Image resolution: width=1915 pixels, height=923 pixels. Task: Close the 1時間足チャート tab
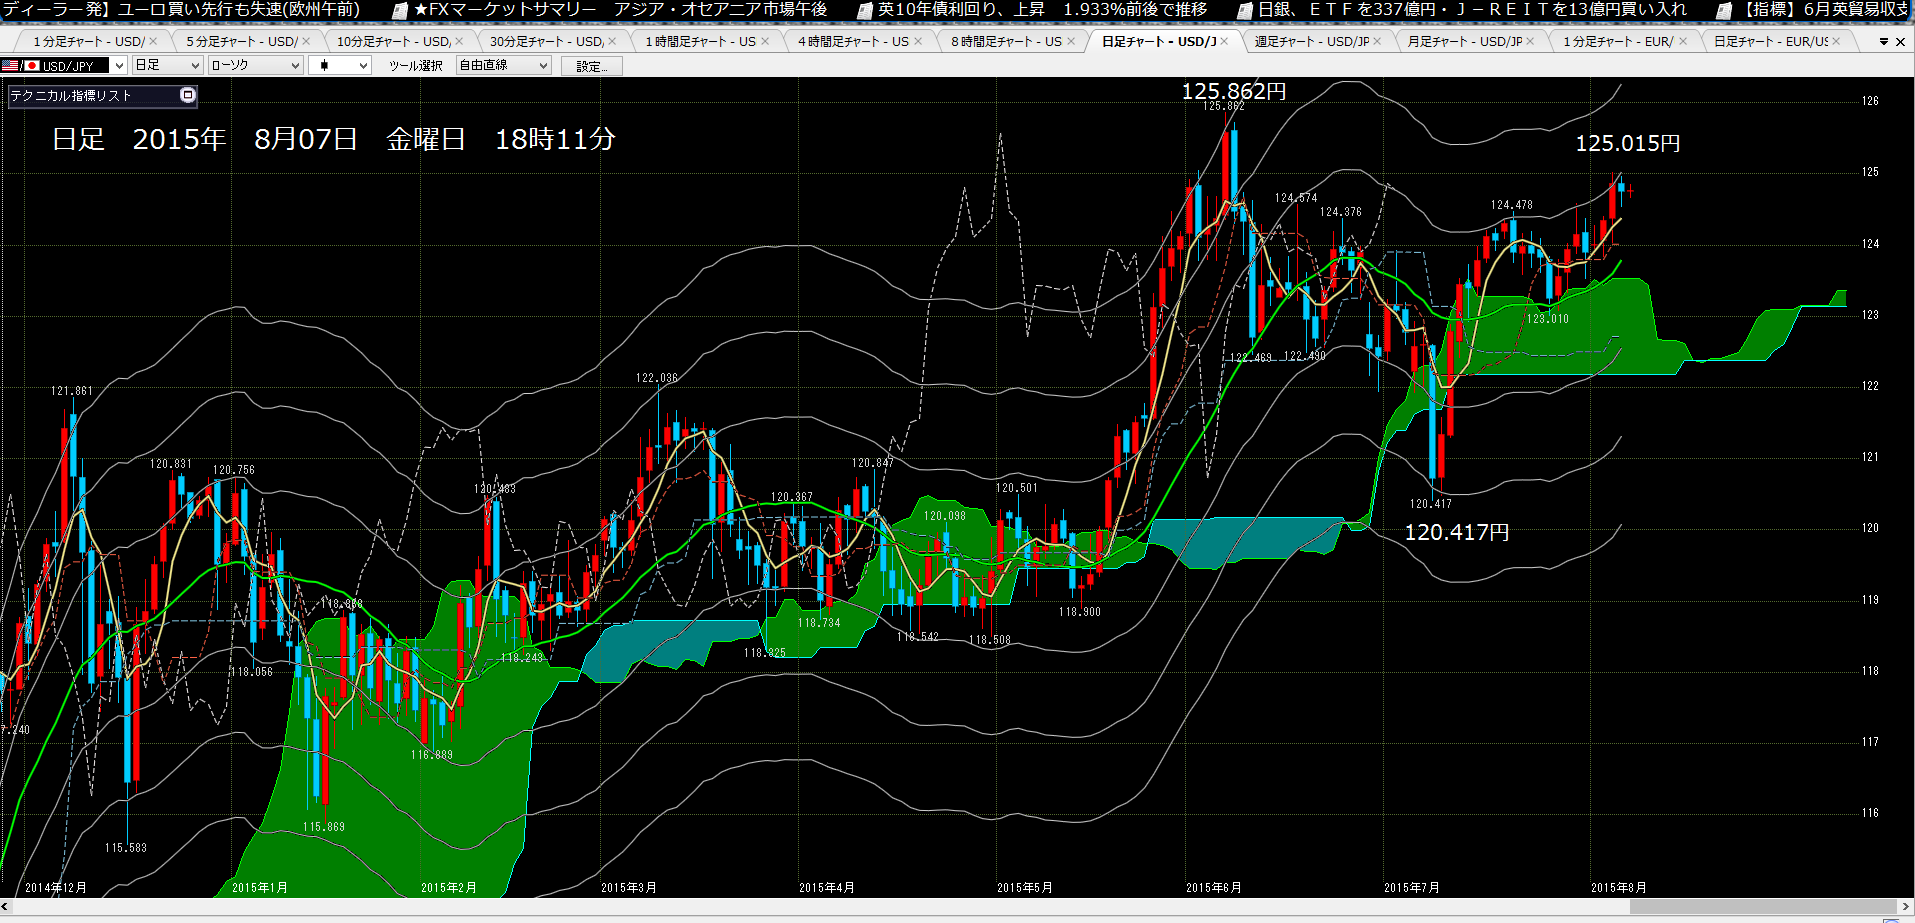click(765, 41)
